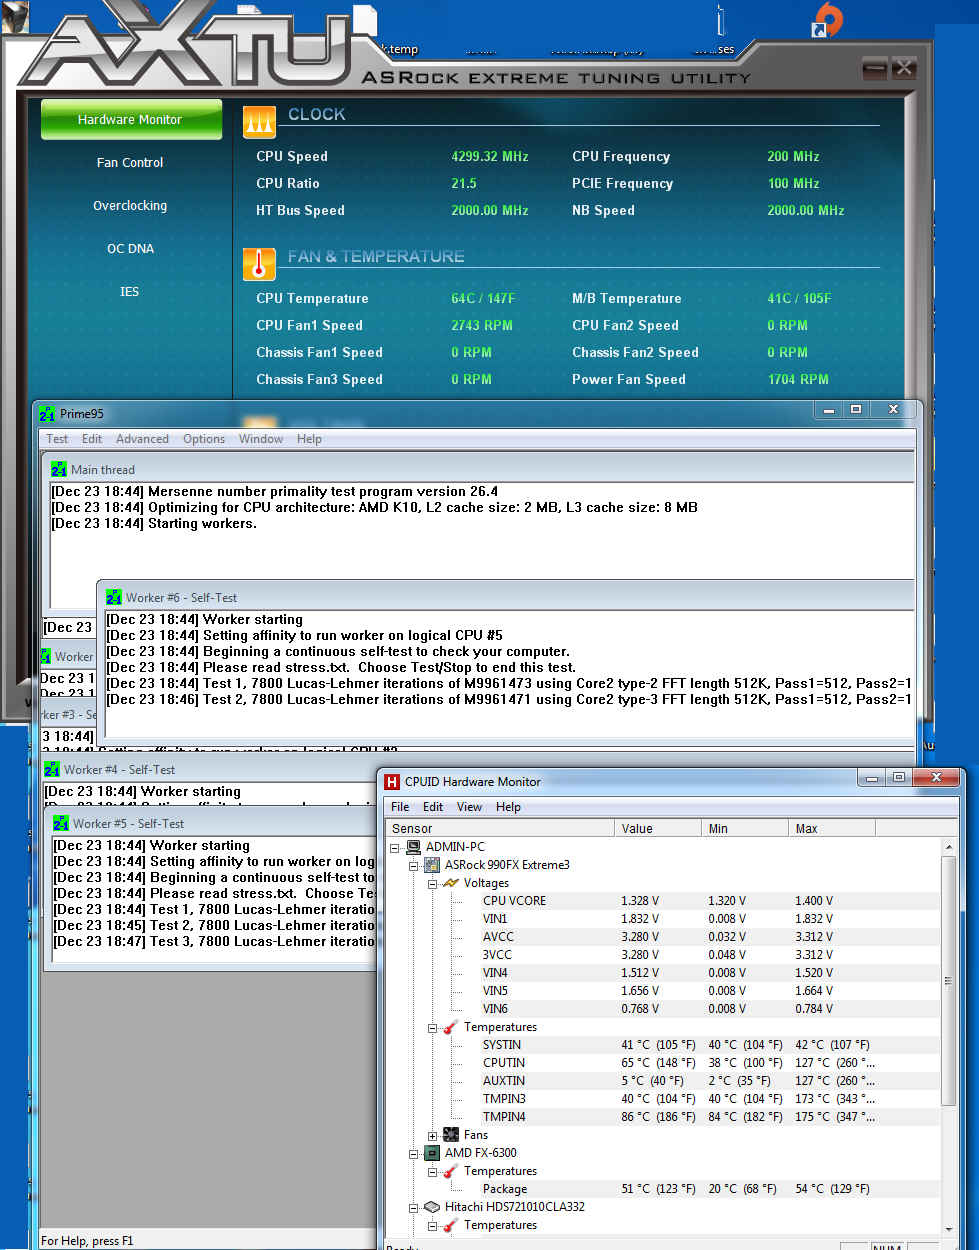
Task: Collapse Temperatures under AMD FX-6300
Action: [433, 1171]
